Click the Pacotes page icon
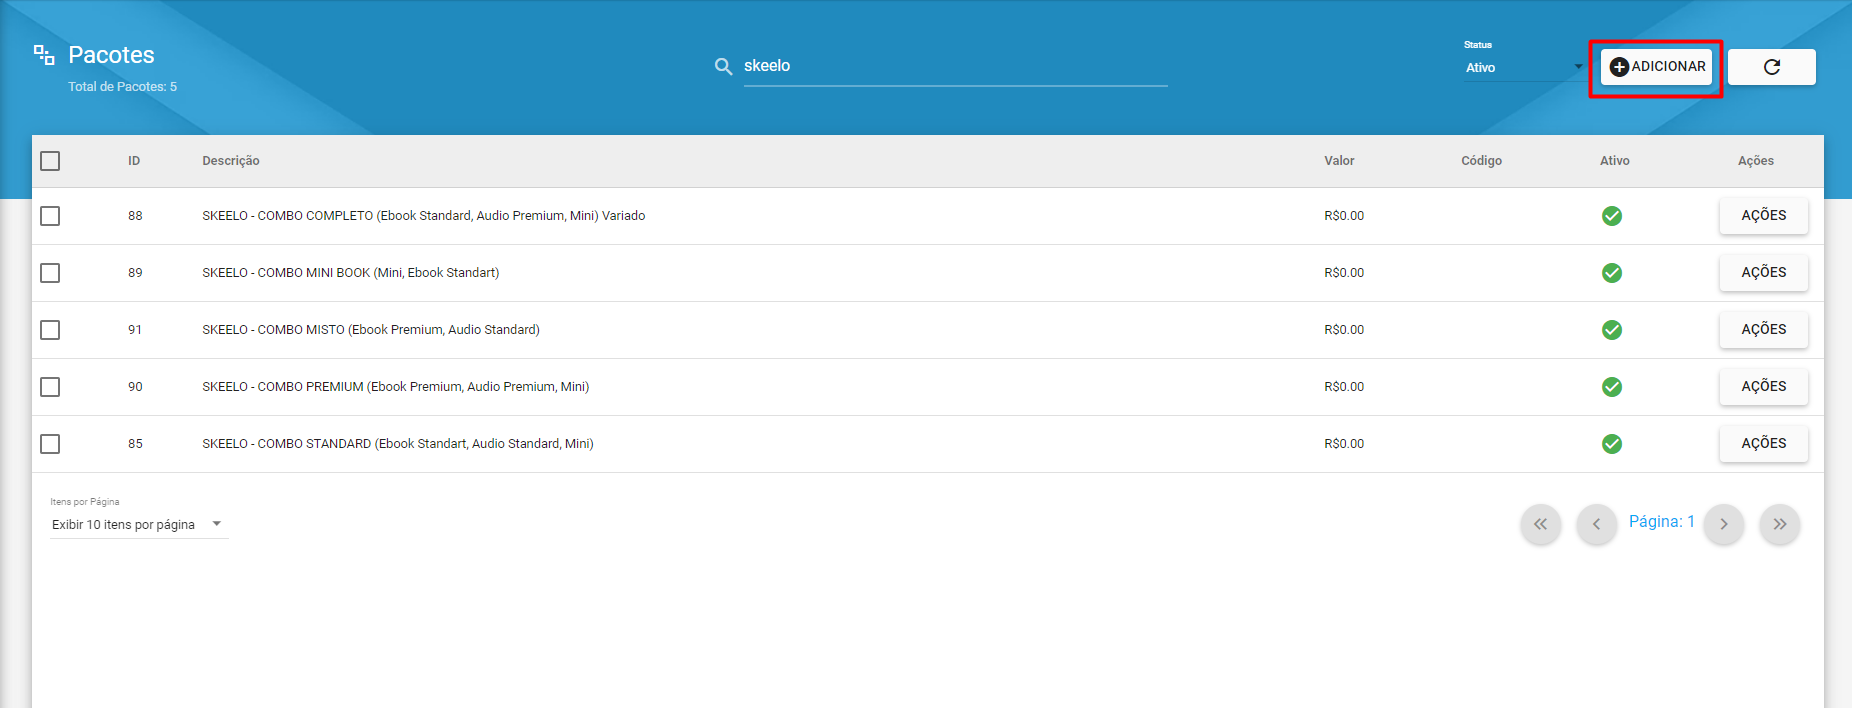 44,55
